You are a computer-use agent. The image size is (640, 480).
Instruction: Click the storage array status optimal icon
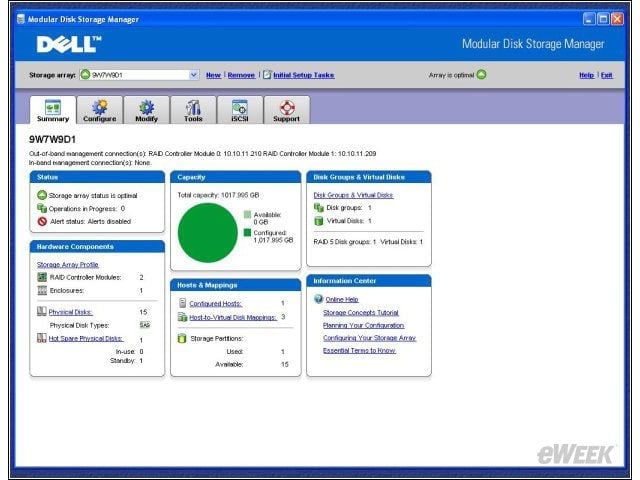42,195
